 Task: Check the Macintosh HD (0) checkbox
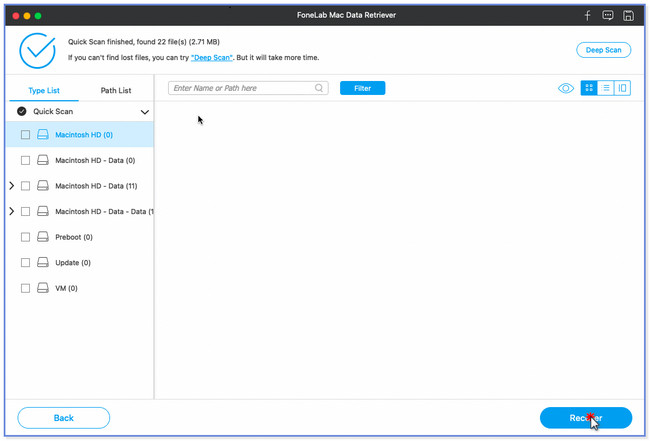25,135
